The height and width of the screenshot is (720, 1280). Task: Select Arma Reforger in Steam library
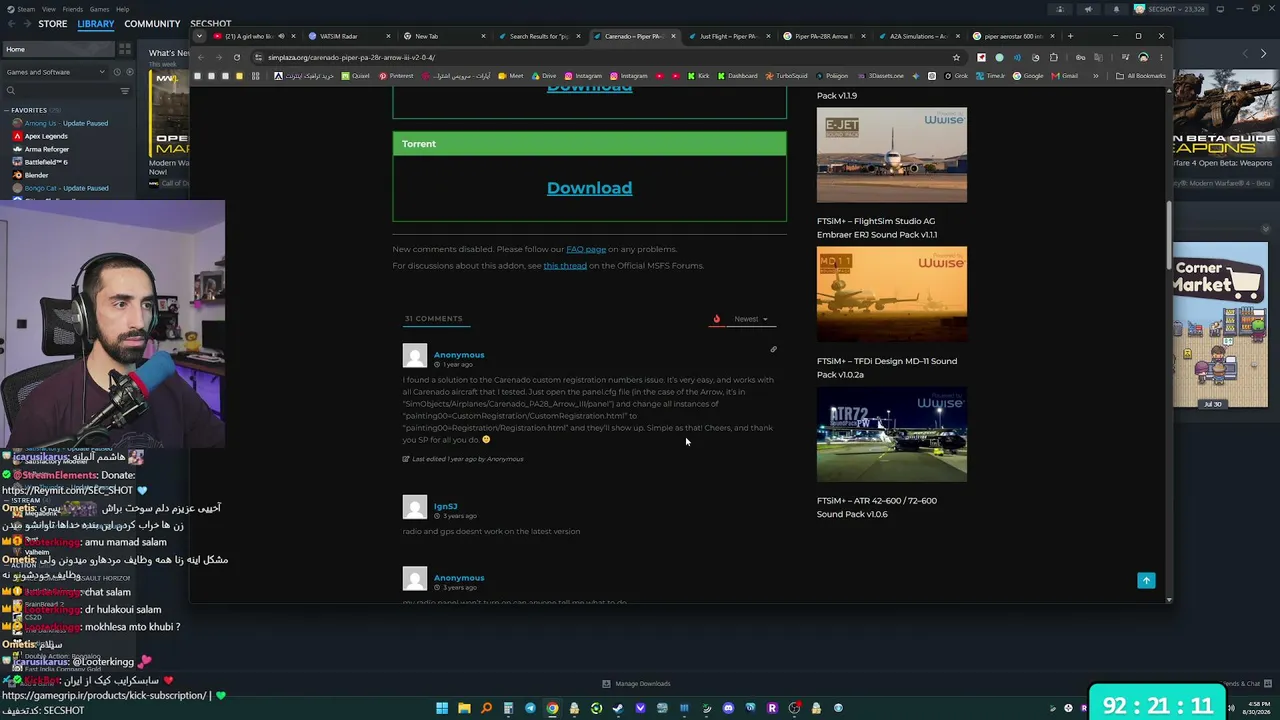47,149
